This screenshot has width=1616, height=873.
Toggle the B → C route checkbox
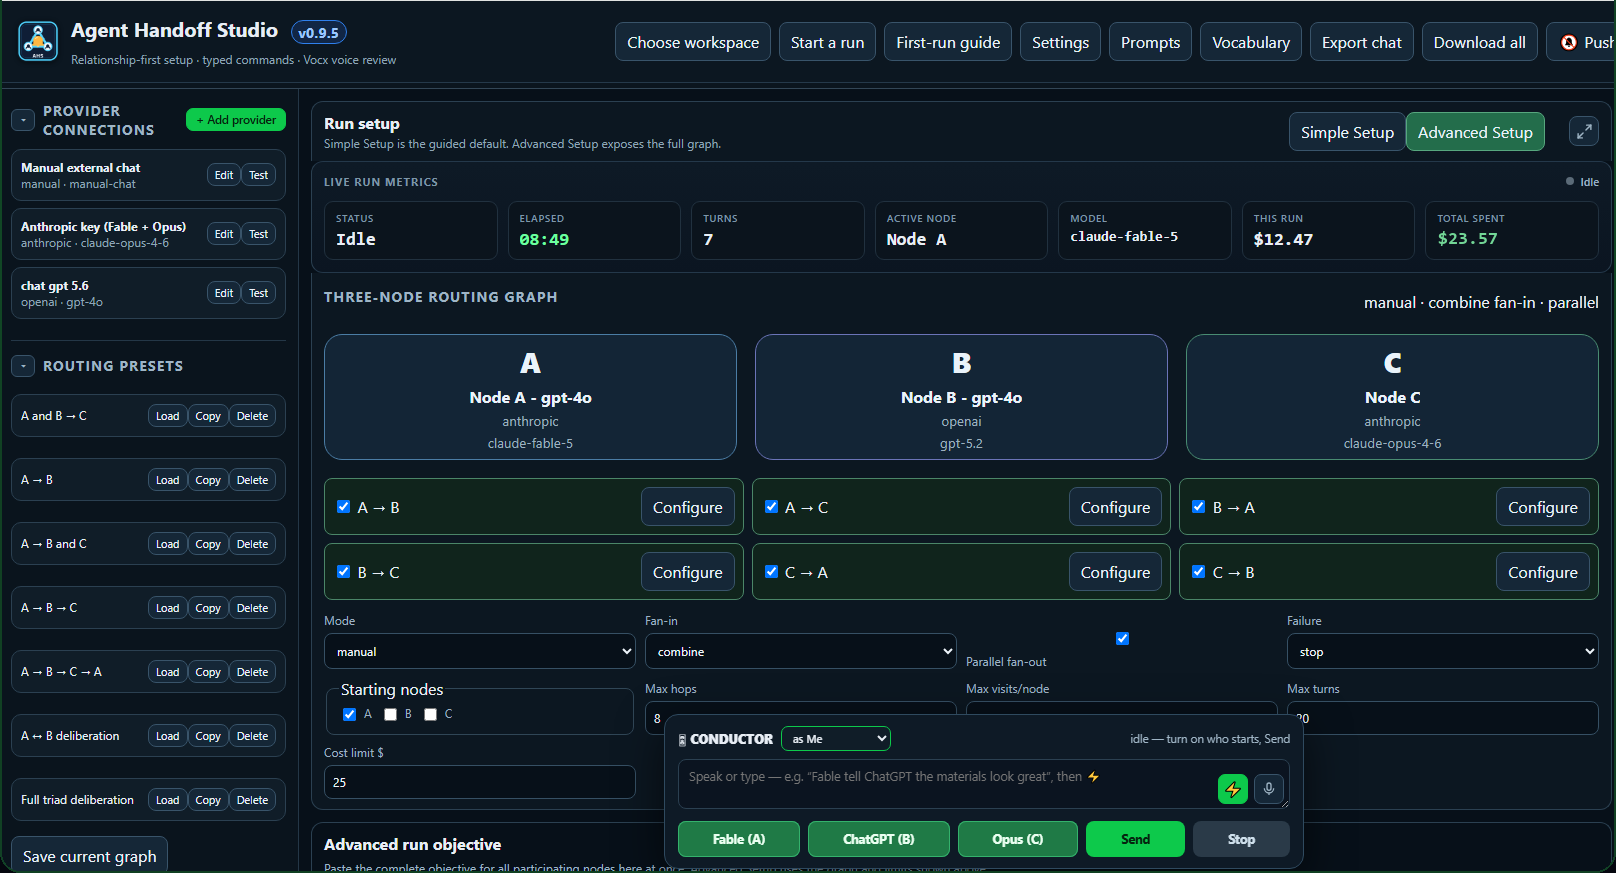pos(343,572)
